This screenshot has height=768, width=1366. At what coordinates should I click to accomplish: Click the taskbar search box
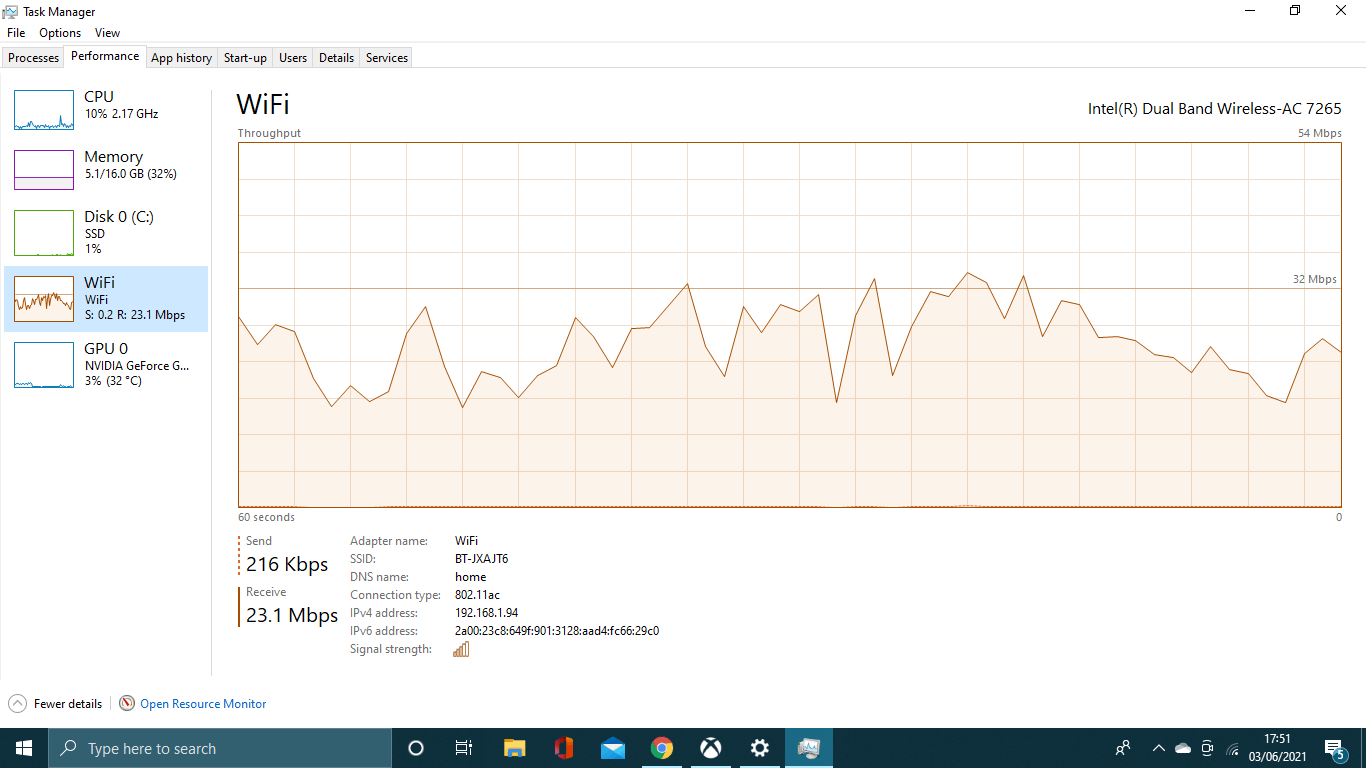(x=220, y=747)
